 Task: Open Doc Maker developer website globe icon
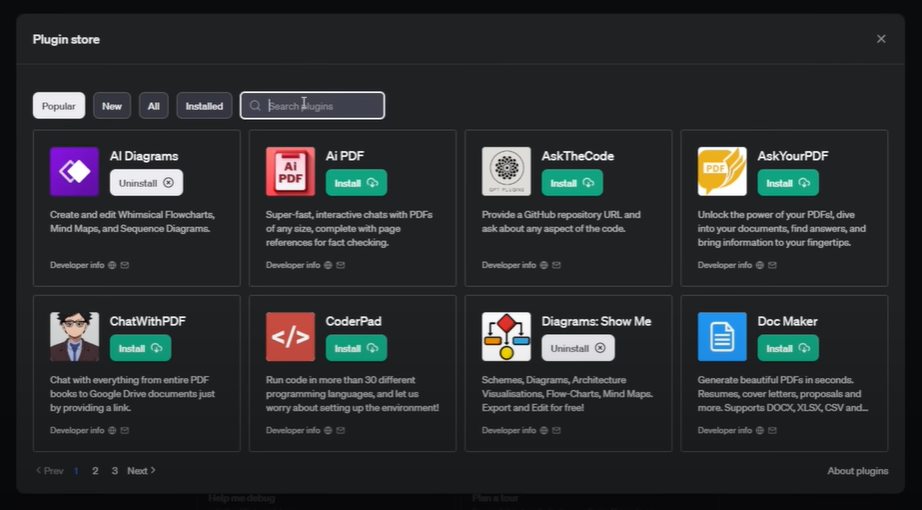(759, 431)
